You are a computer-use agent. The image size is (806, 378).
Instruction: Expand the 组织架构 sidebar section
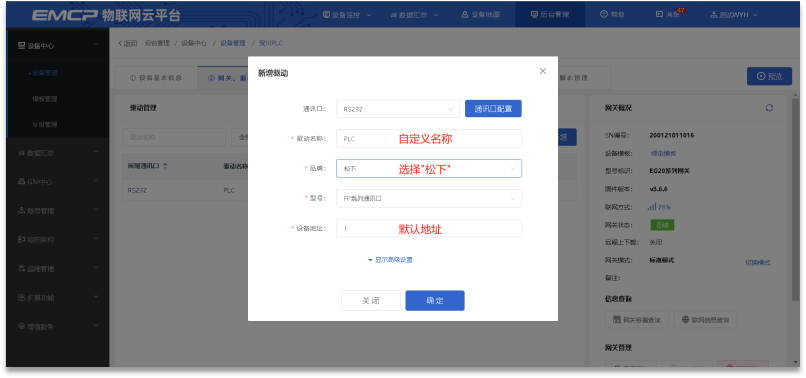58,240
